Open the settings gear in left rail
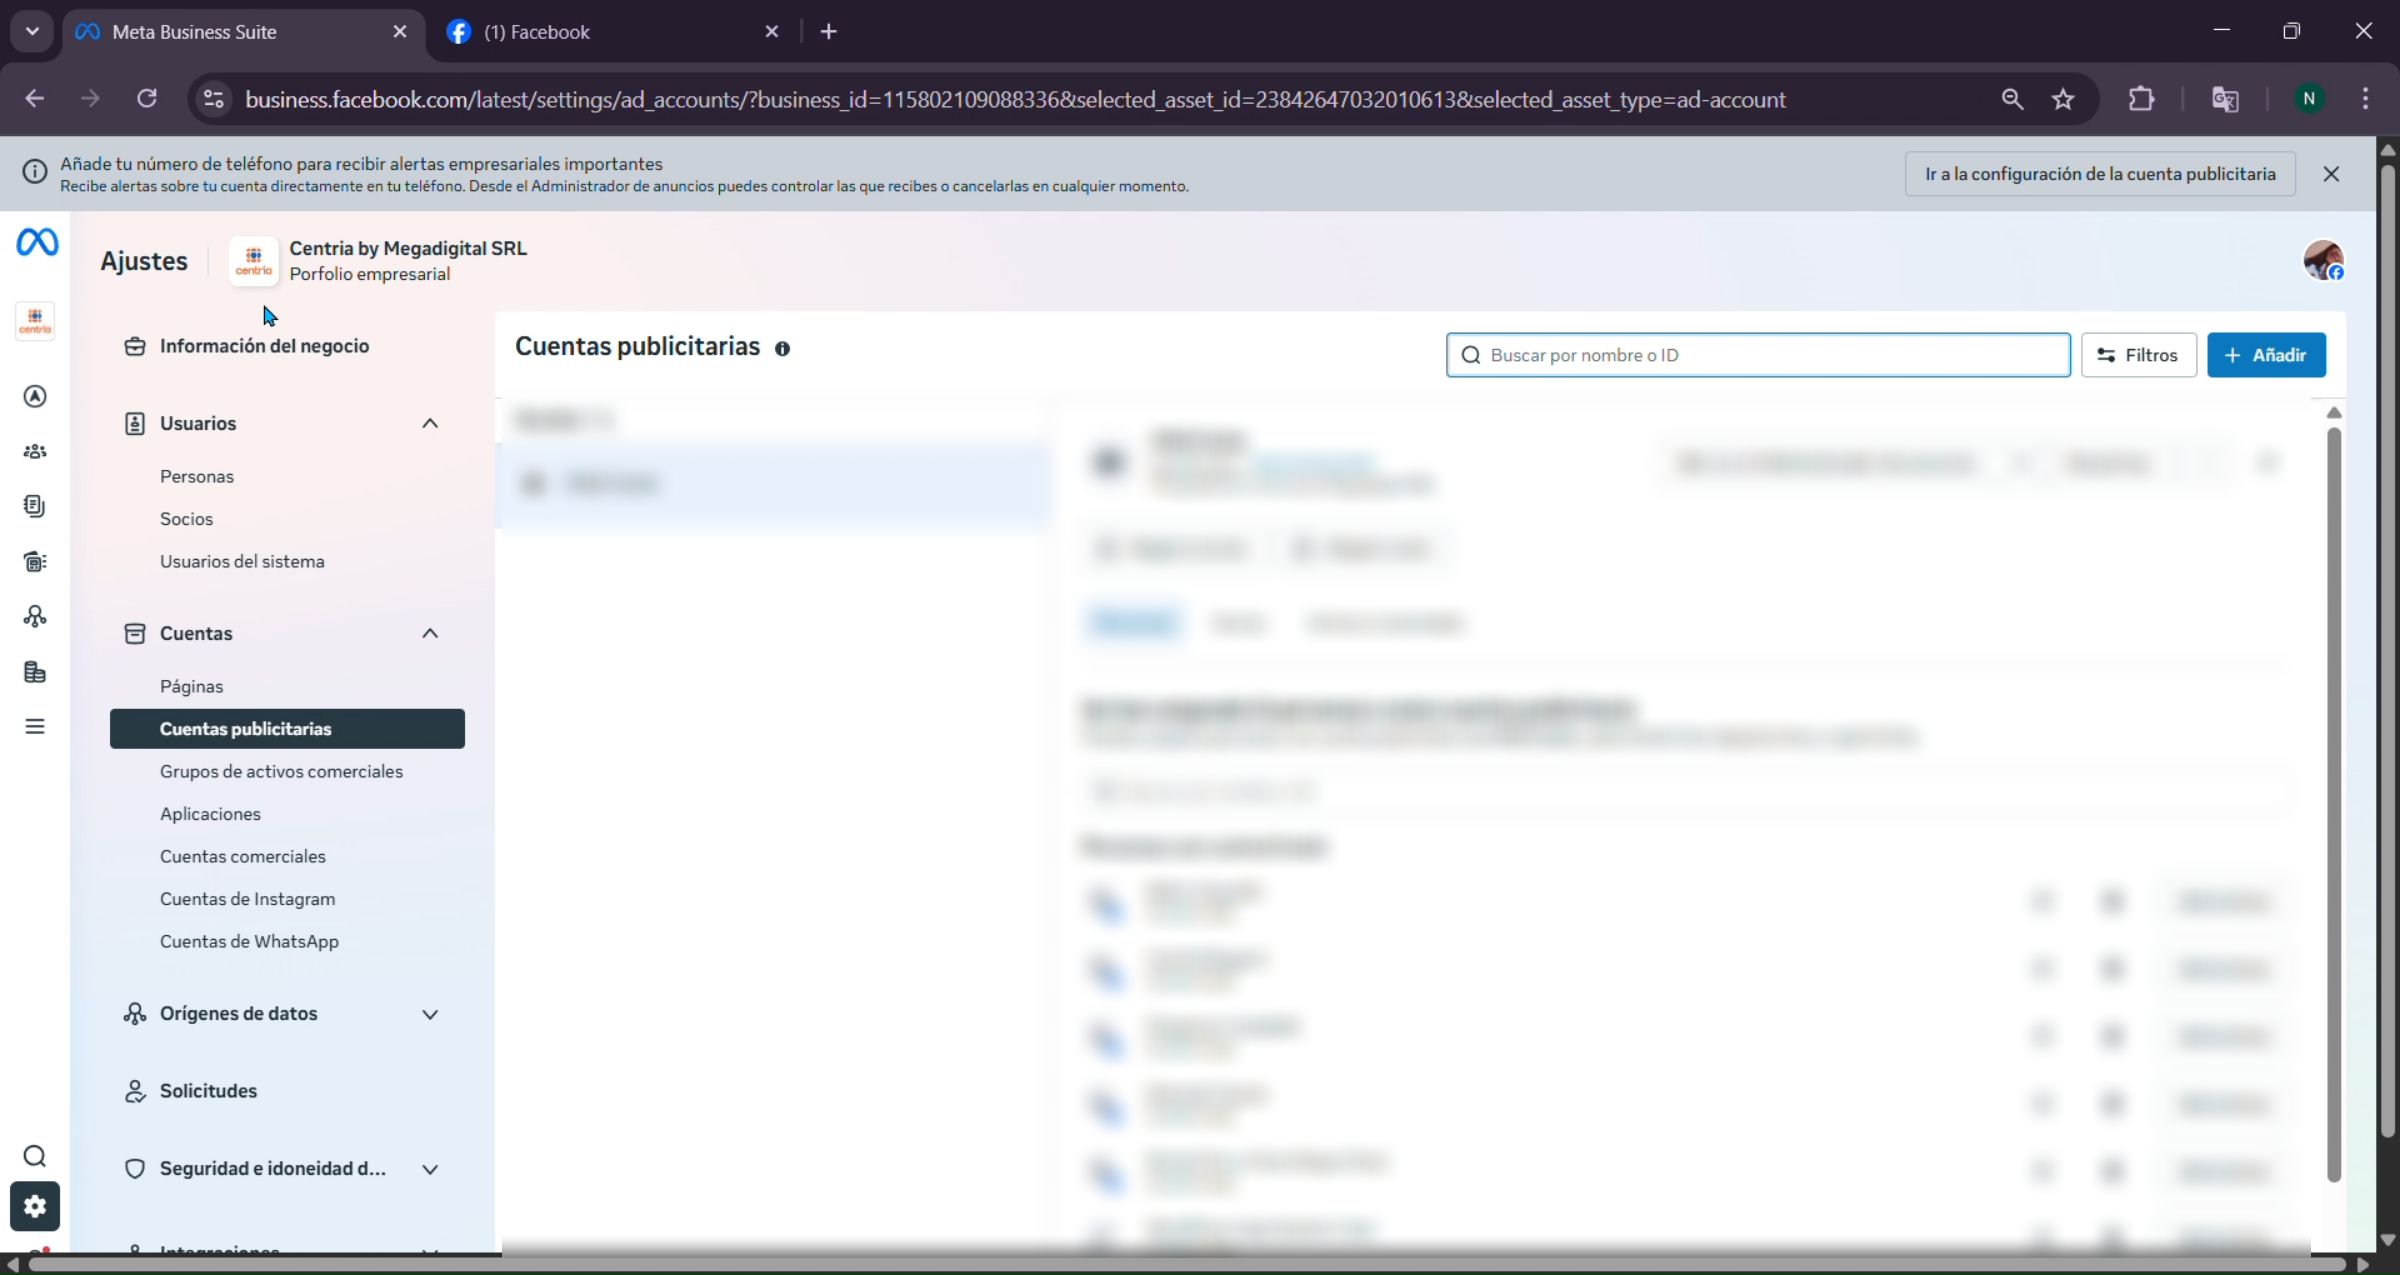Screen dimensions: 2400x1275 coord(35,1206)
